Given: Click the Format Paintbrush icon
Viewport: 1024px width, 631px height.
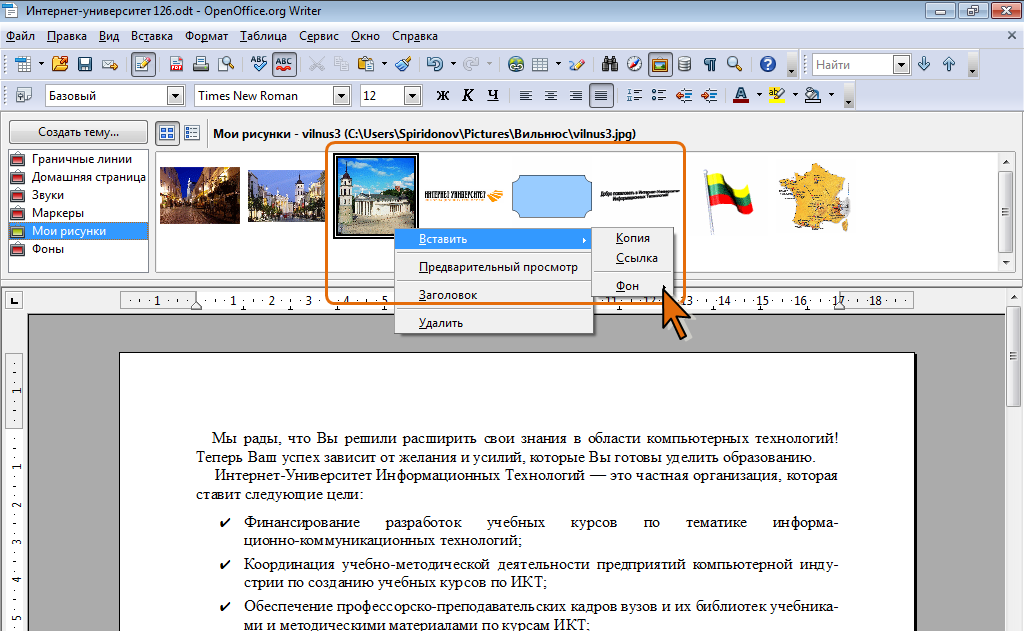Looking at the screenshot, I should point(403,64).
